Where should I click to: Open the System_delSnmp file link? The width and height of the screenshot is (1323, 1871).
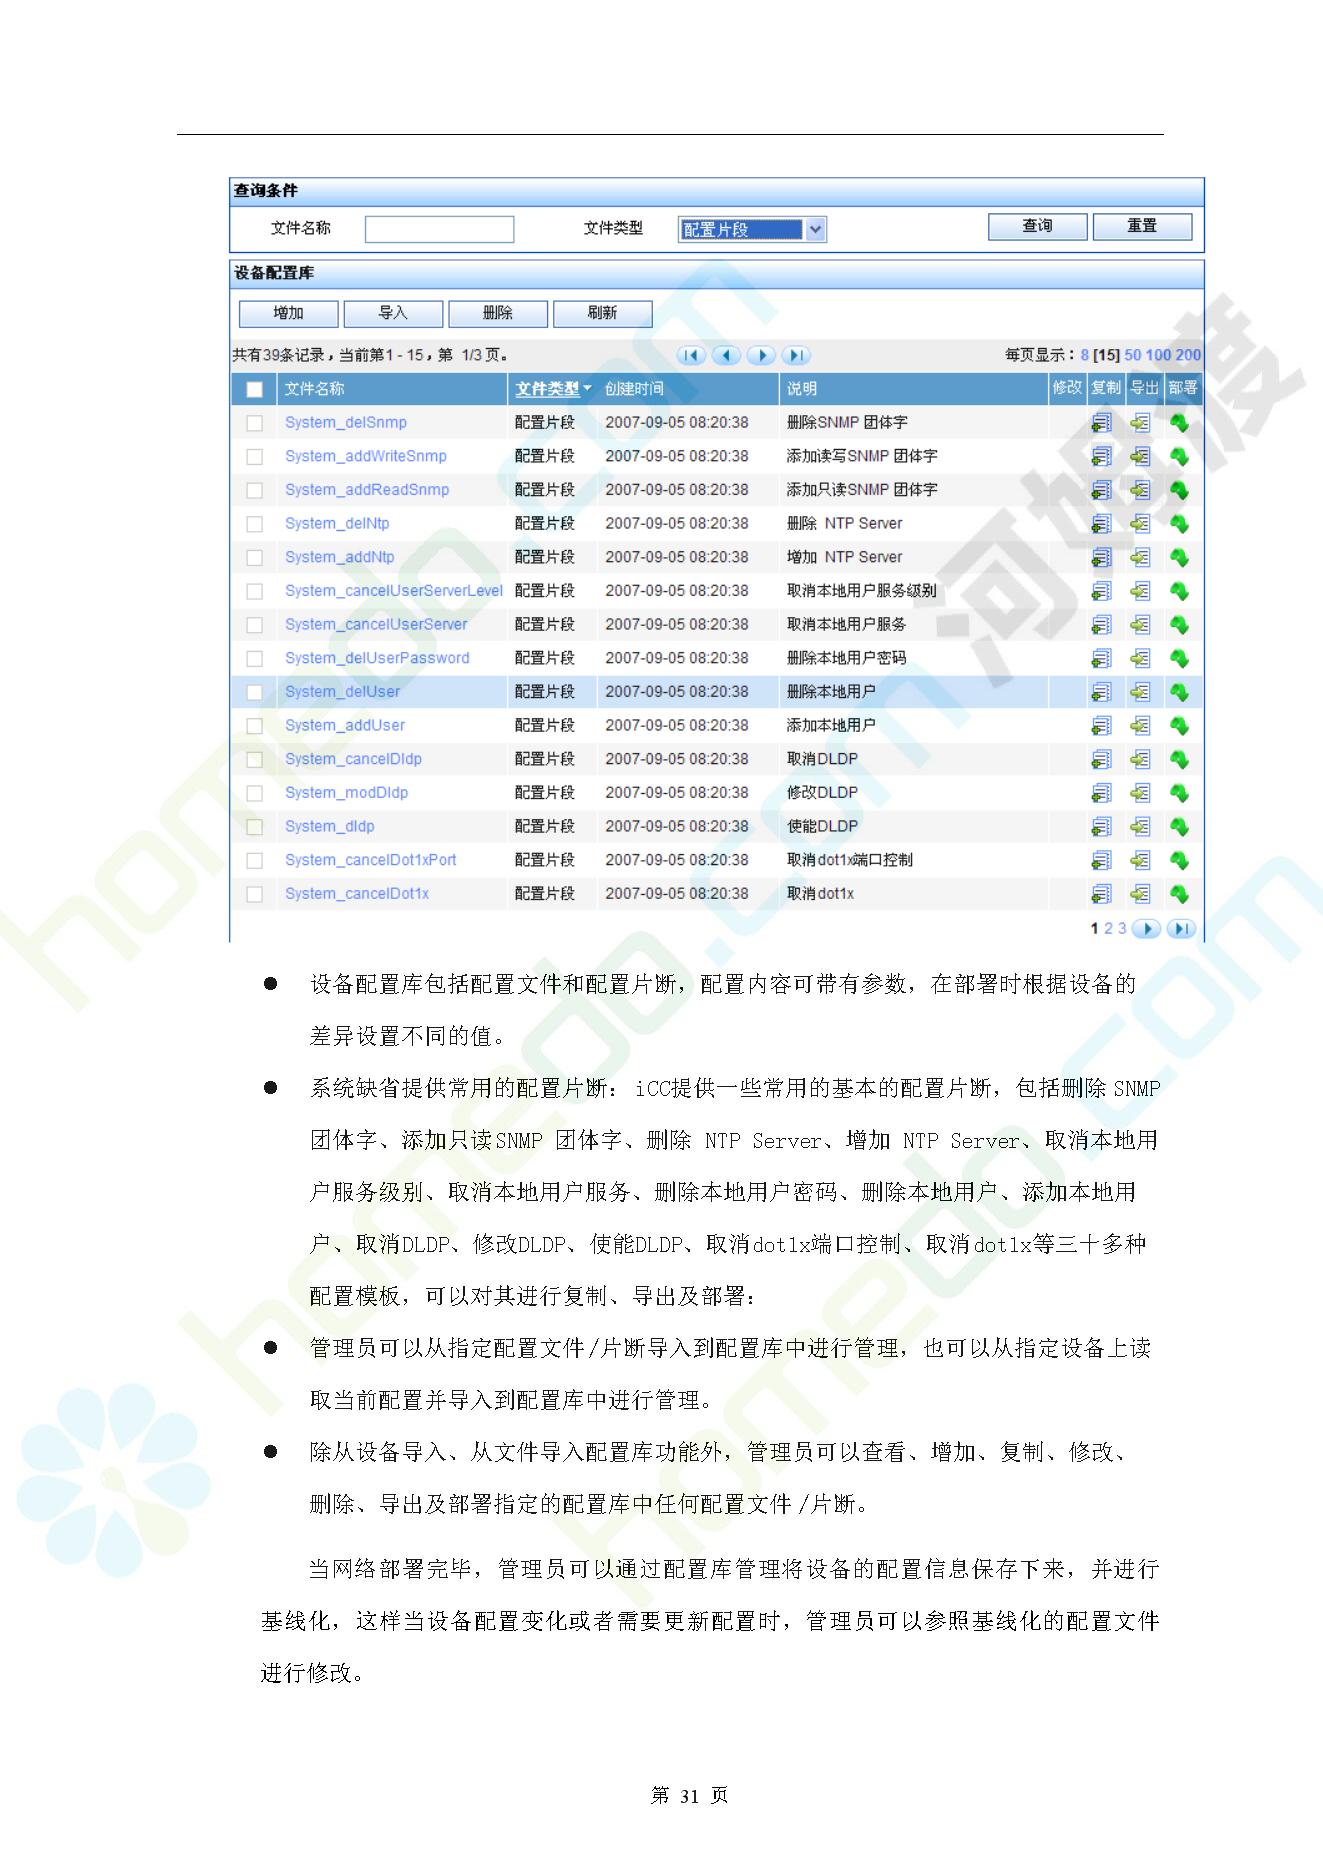click(x=346, y=423)
